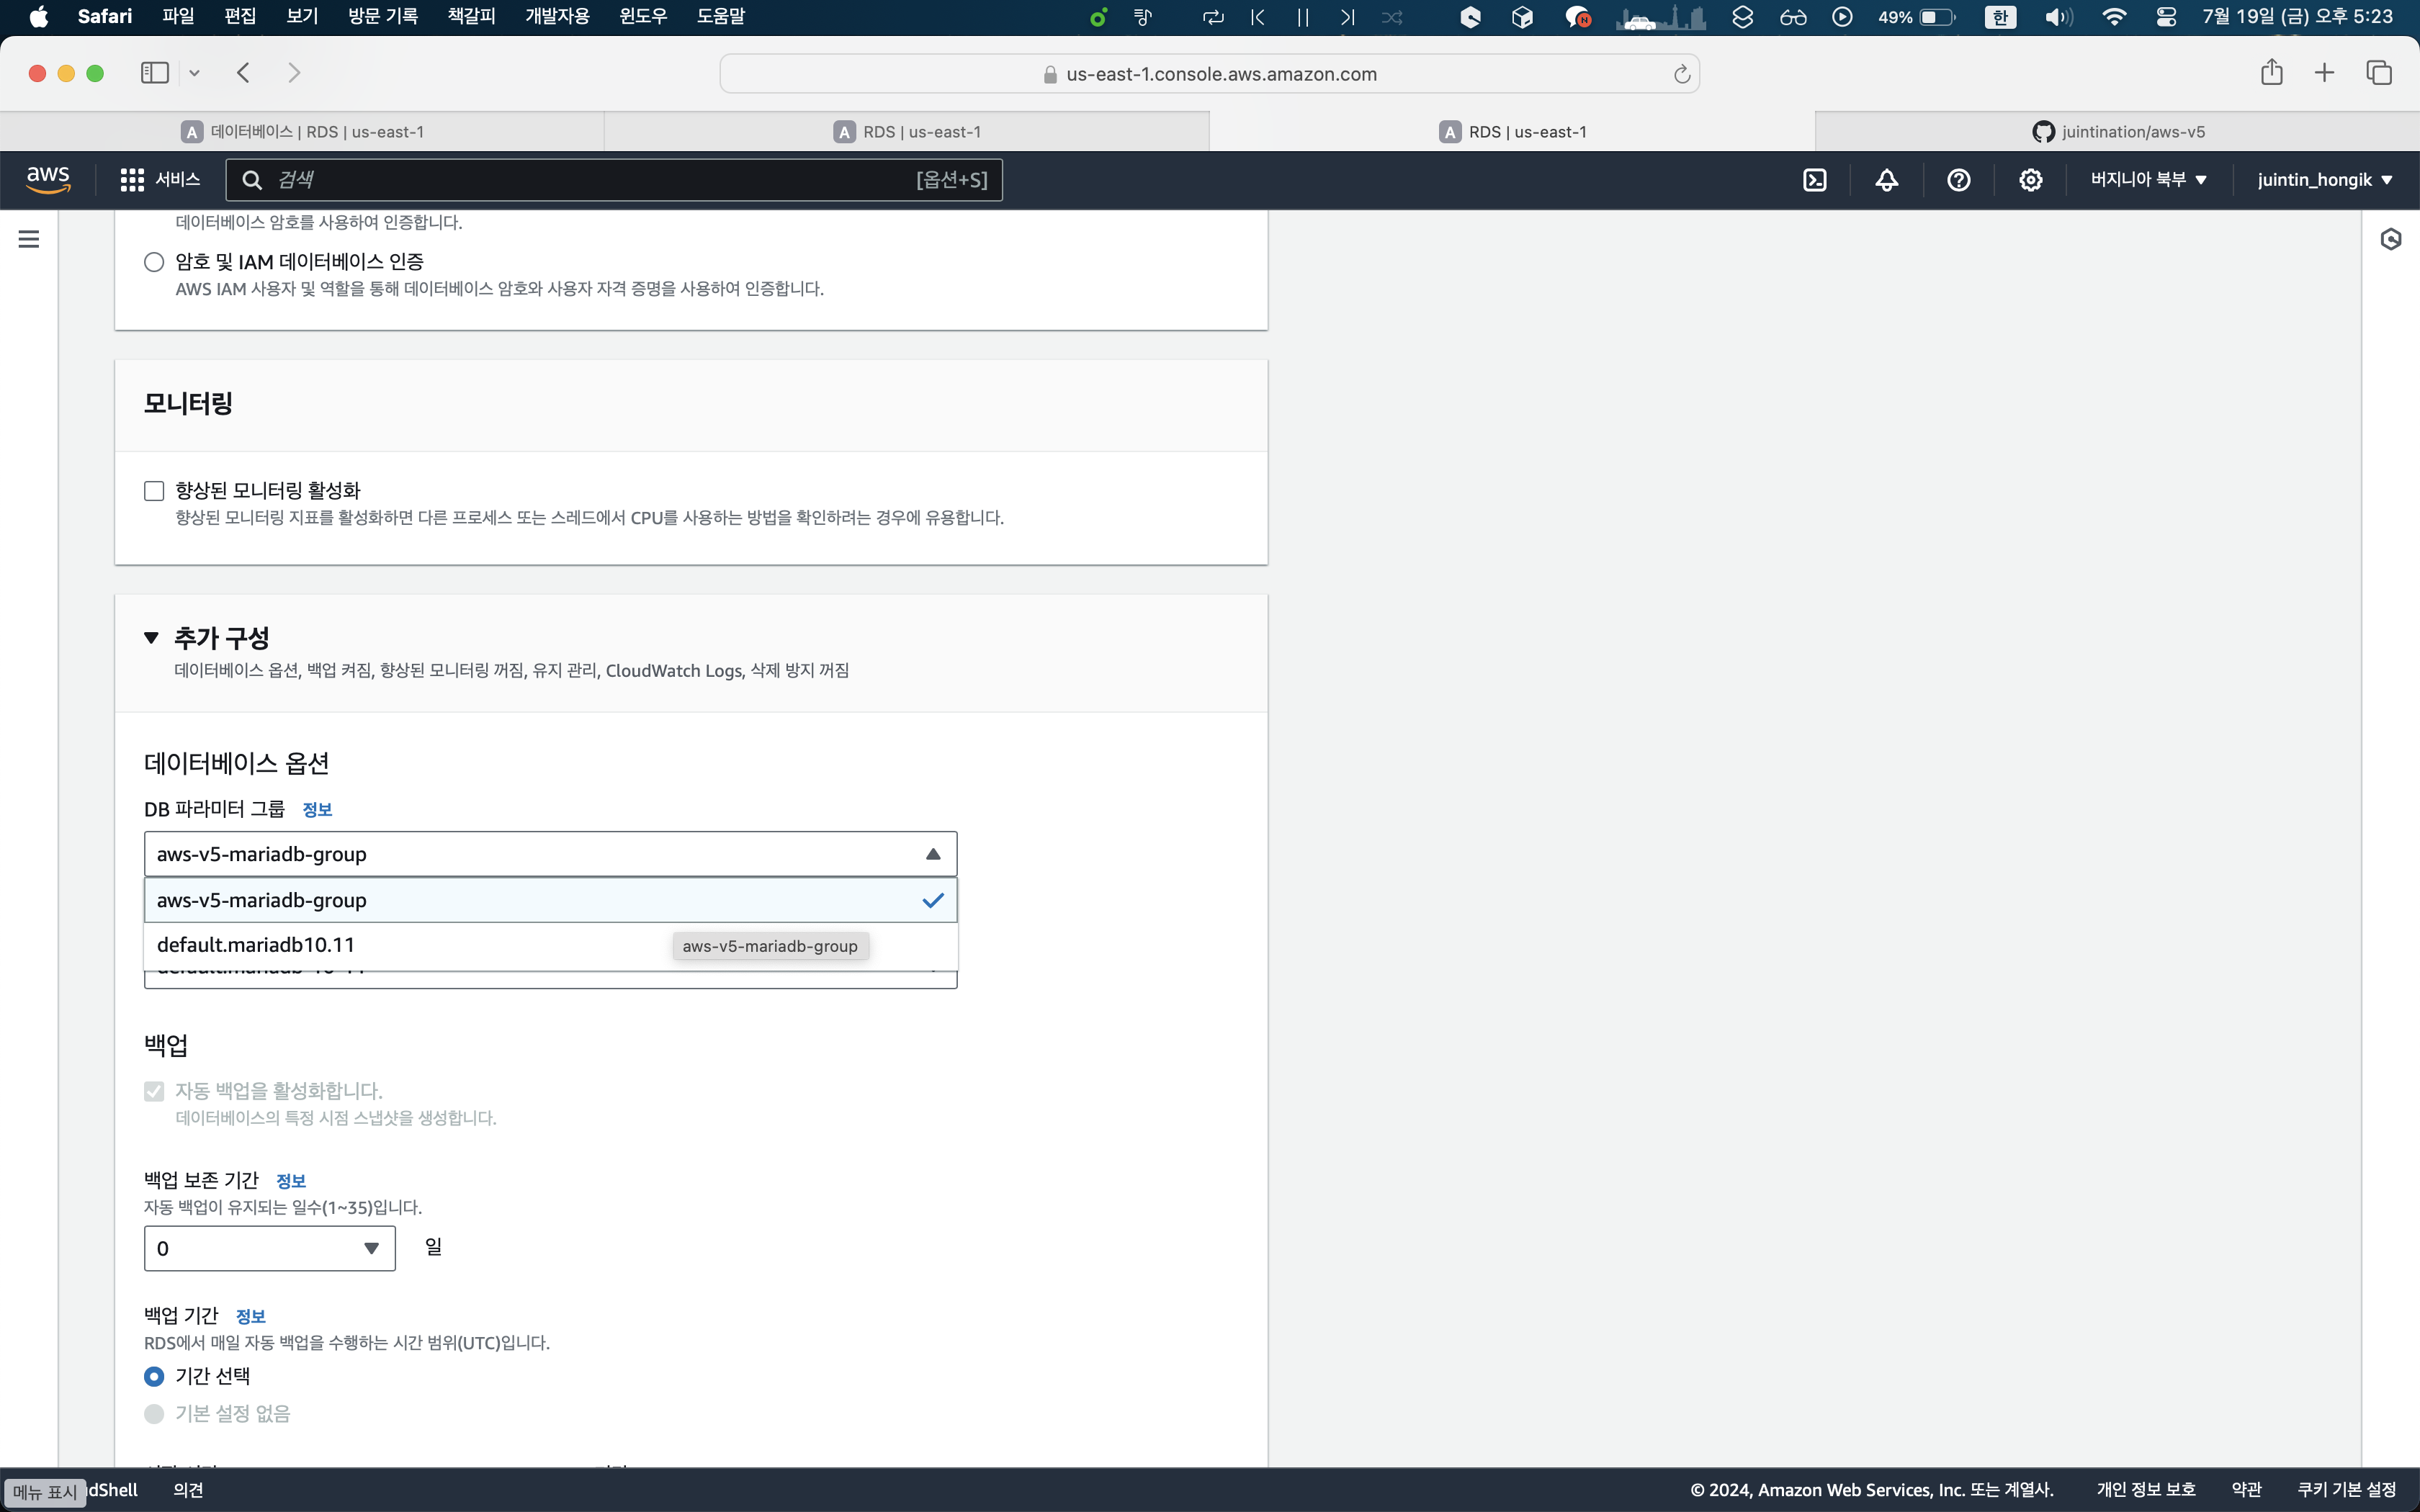This screenshot has width=2420, height=1512.
Task: Open the backup retention period dropdown
Action: (x=269, y=1248)
